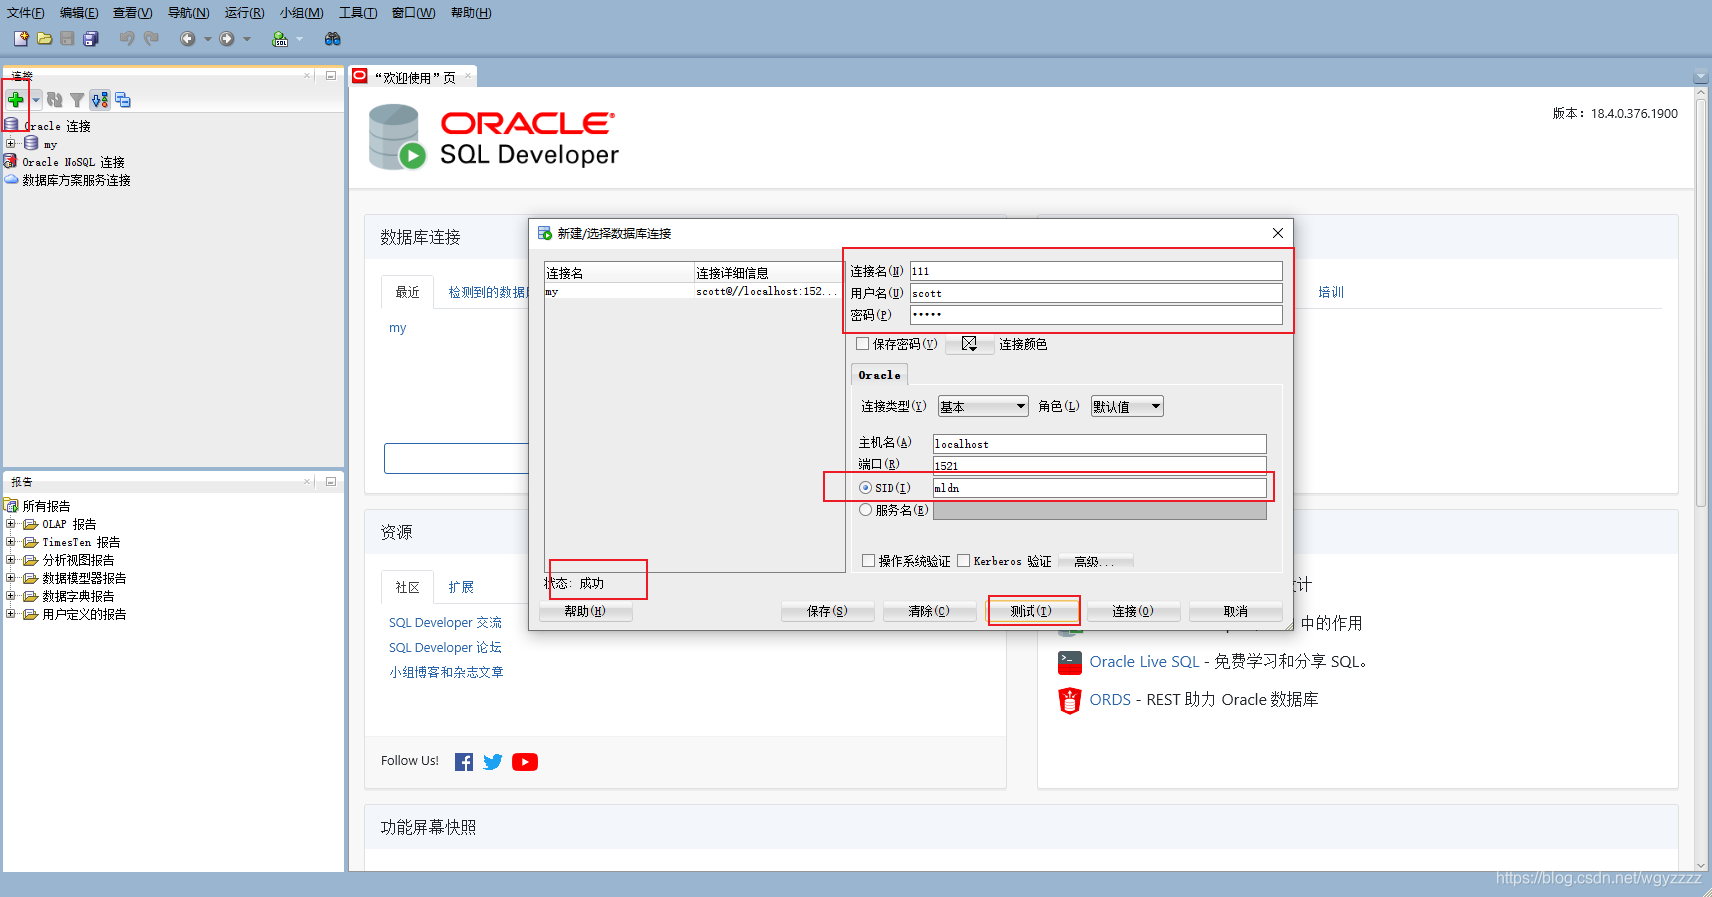Viewport: 1712px width, 897px height.
Task: Expand the 'my' connection tree node
Action: (x=11, y=143)
